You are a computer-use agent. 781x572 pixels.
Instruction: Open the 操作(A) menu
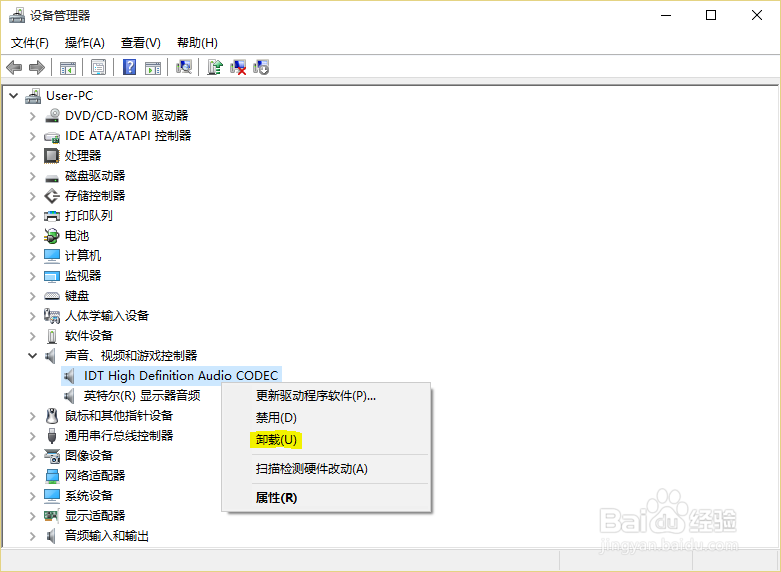coord(85,43)
